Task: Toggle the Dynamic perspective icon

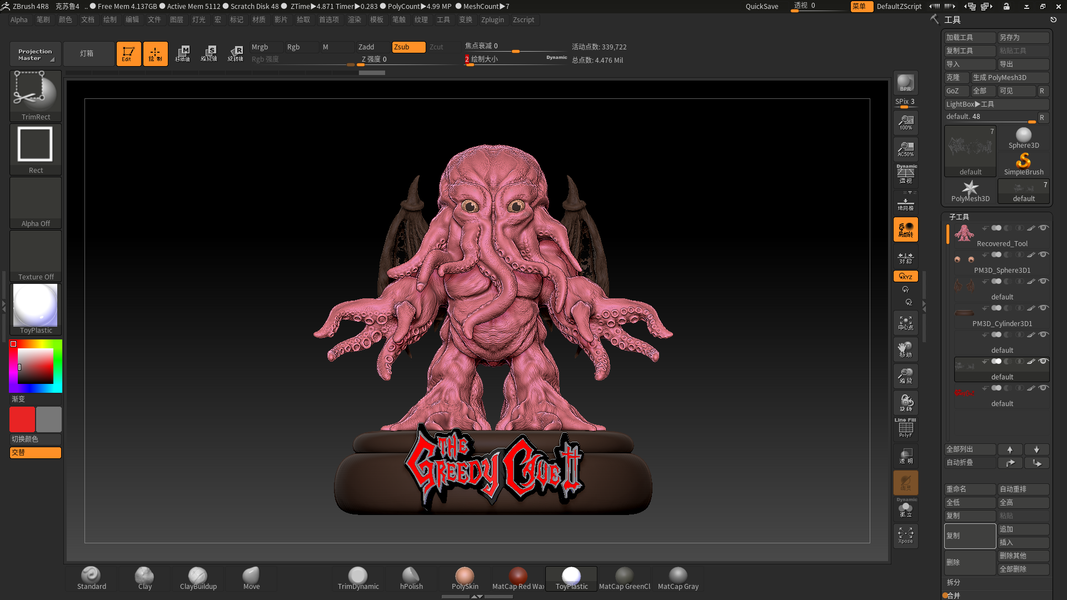Action: 905,174
